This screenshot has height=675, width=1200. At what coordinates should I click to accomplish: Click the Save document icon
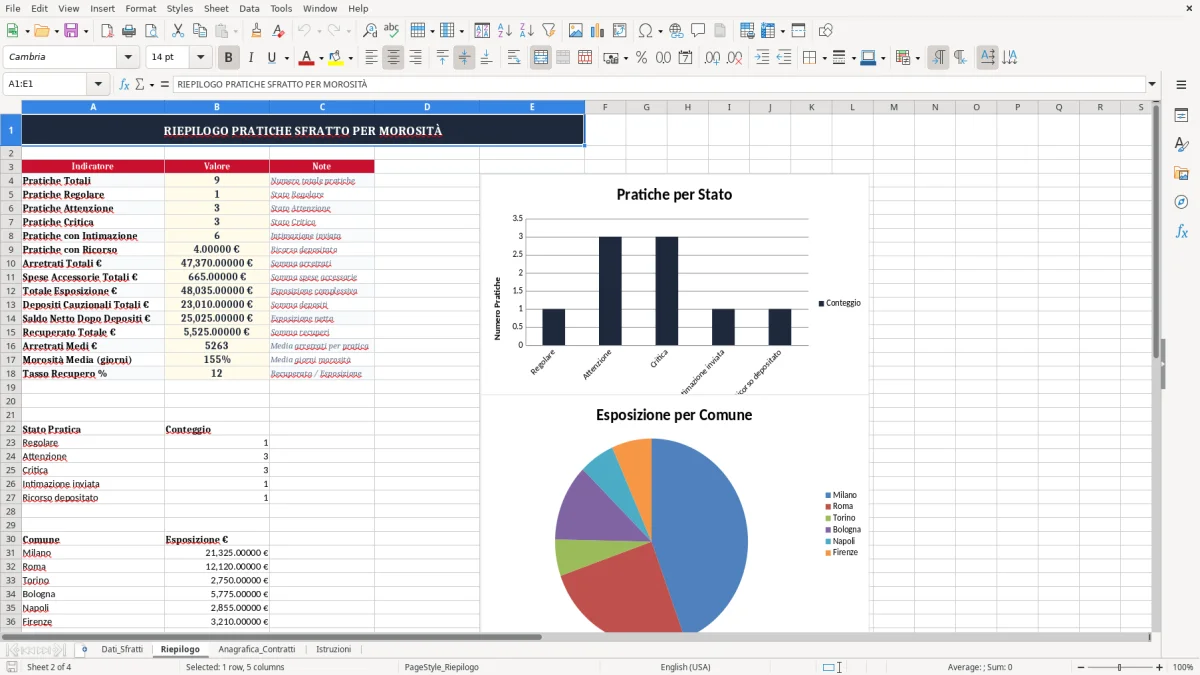coord(71,31)
